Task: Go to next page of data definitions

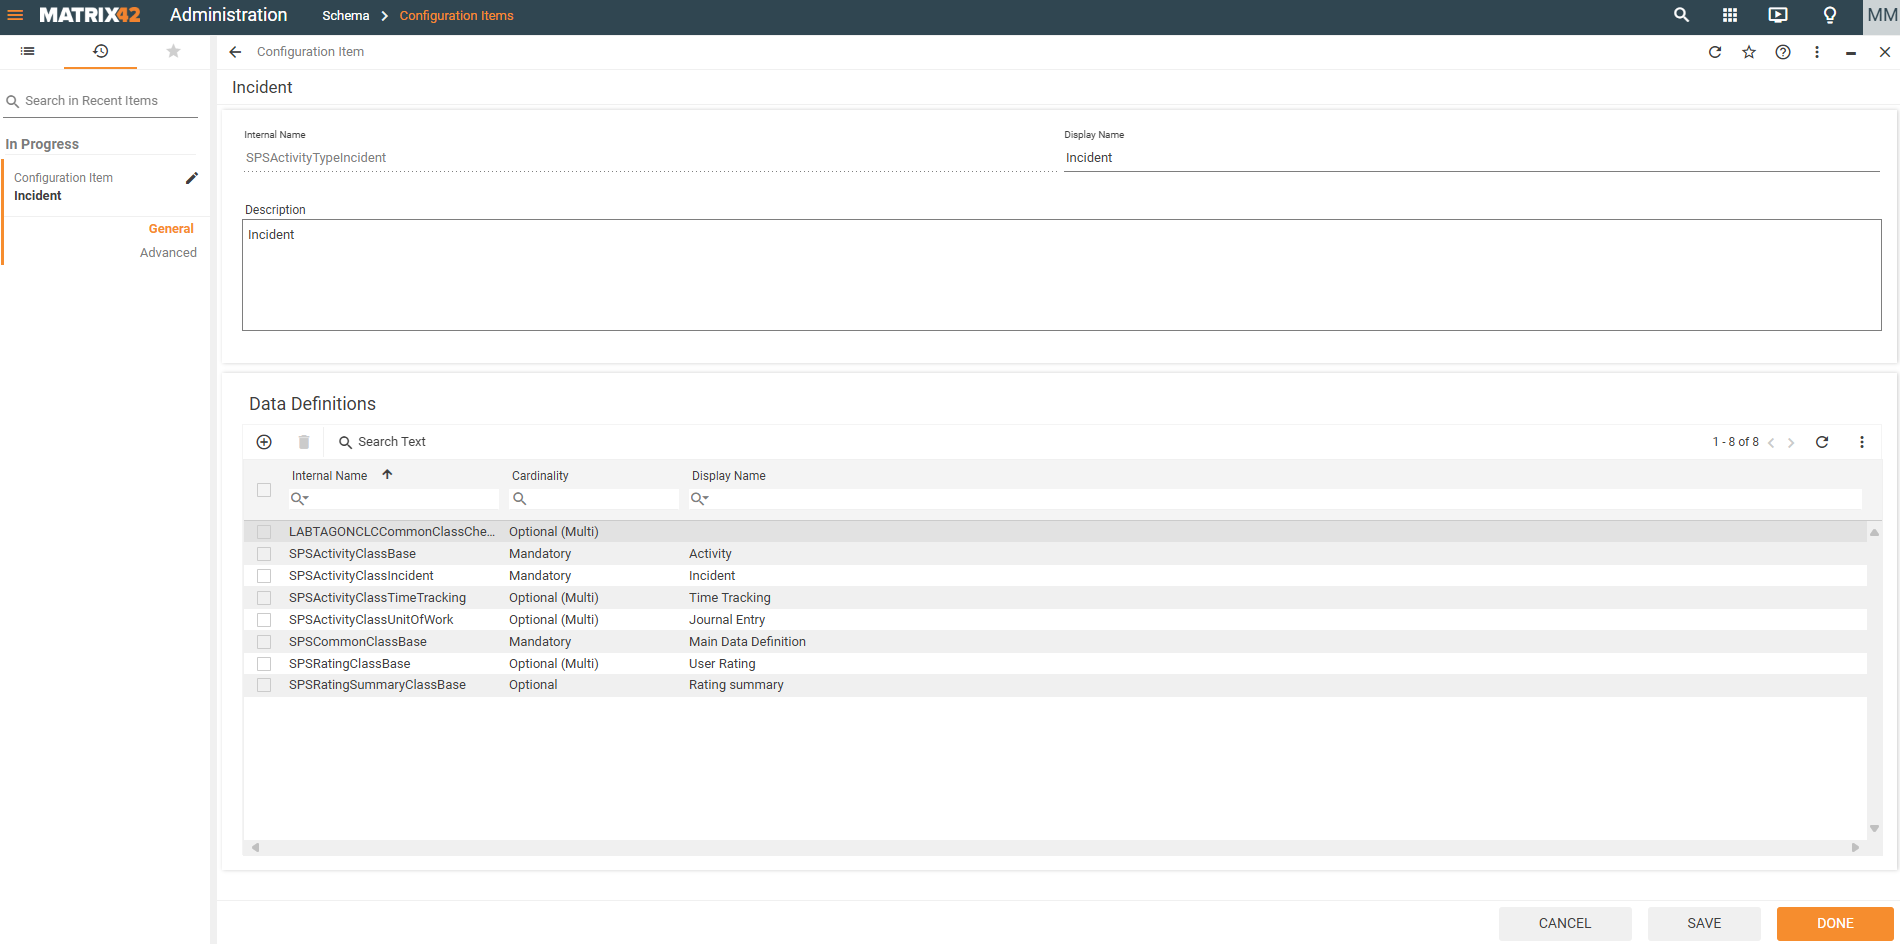Action: [1791, 442]
